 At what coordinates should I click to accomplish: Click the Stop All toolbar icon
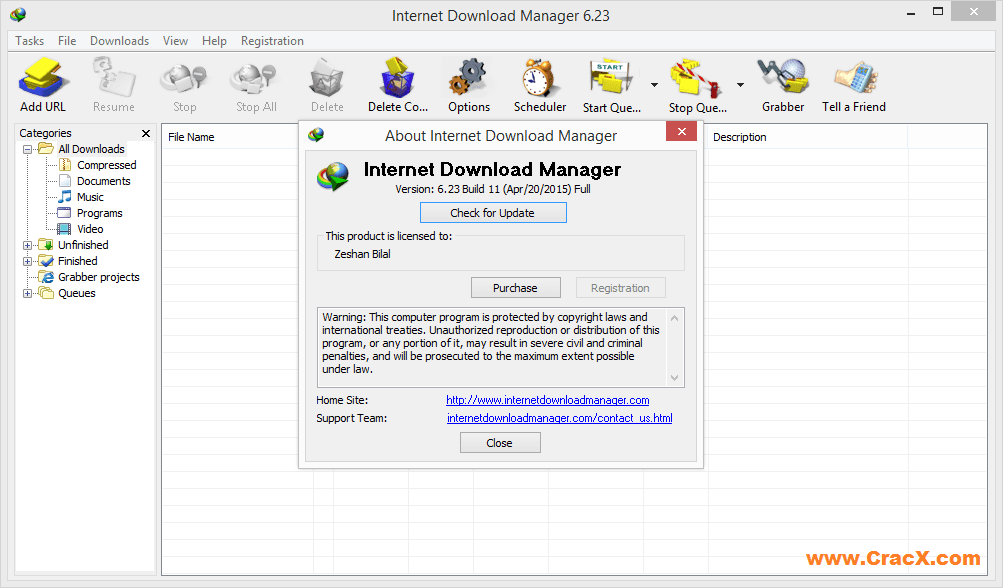click(x=255, y=78)
